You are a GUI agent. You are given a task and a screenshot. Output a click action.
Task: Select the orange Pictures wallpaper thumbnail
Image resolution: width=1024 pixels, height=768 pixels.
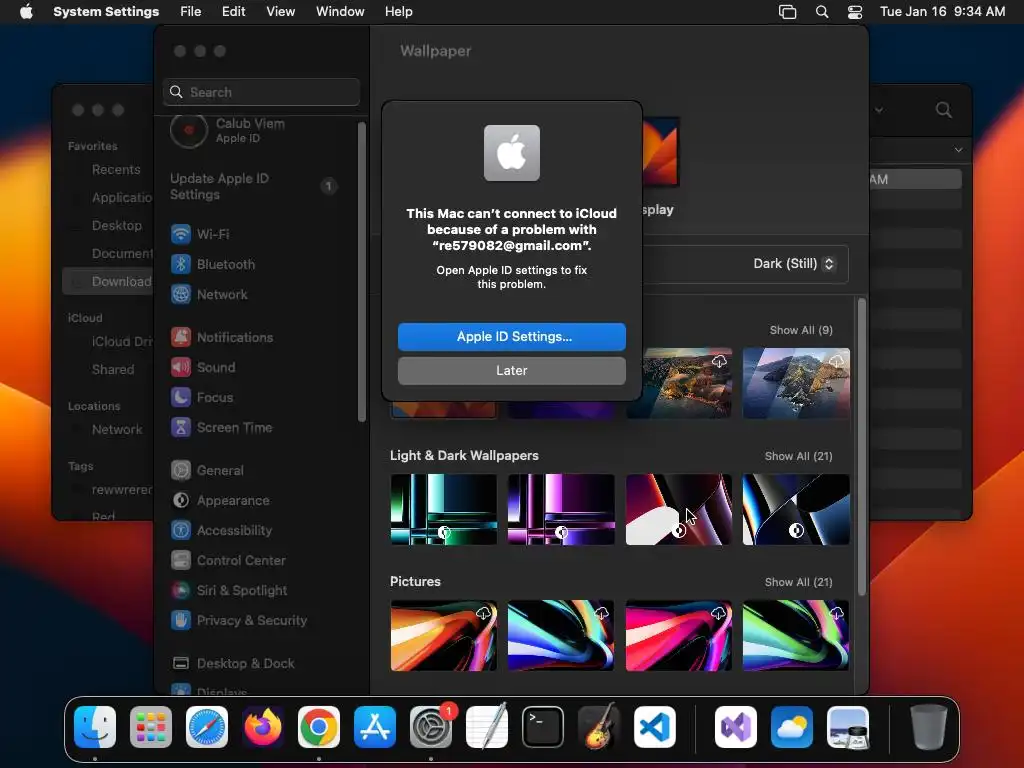pyautogui.click(x=443, y=635)
